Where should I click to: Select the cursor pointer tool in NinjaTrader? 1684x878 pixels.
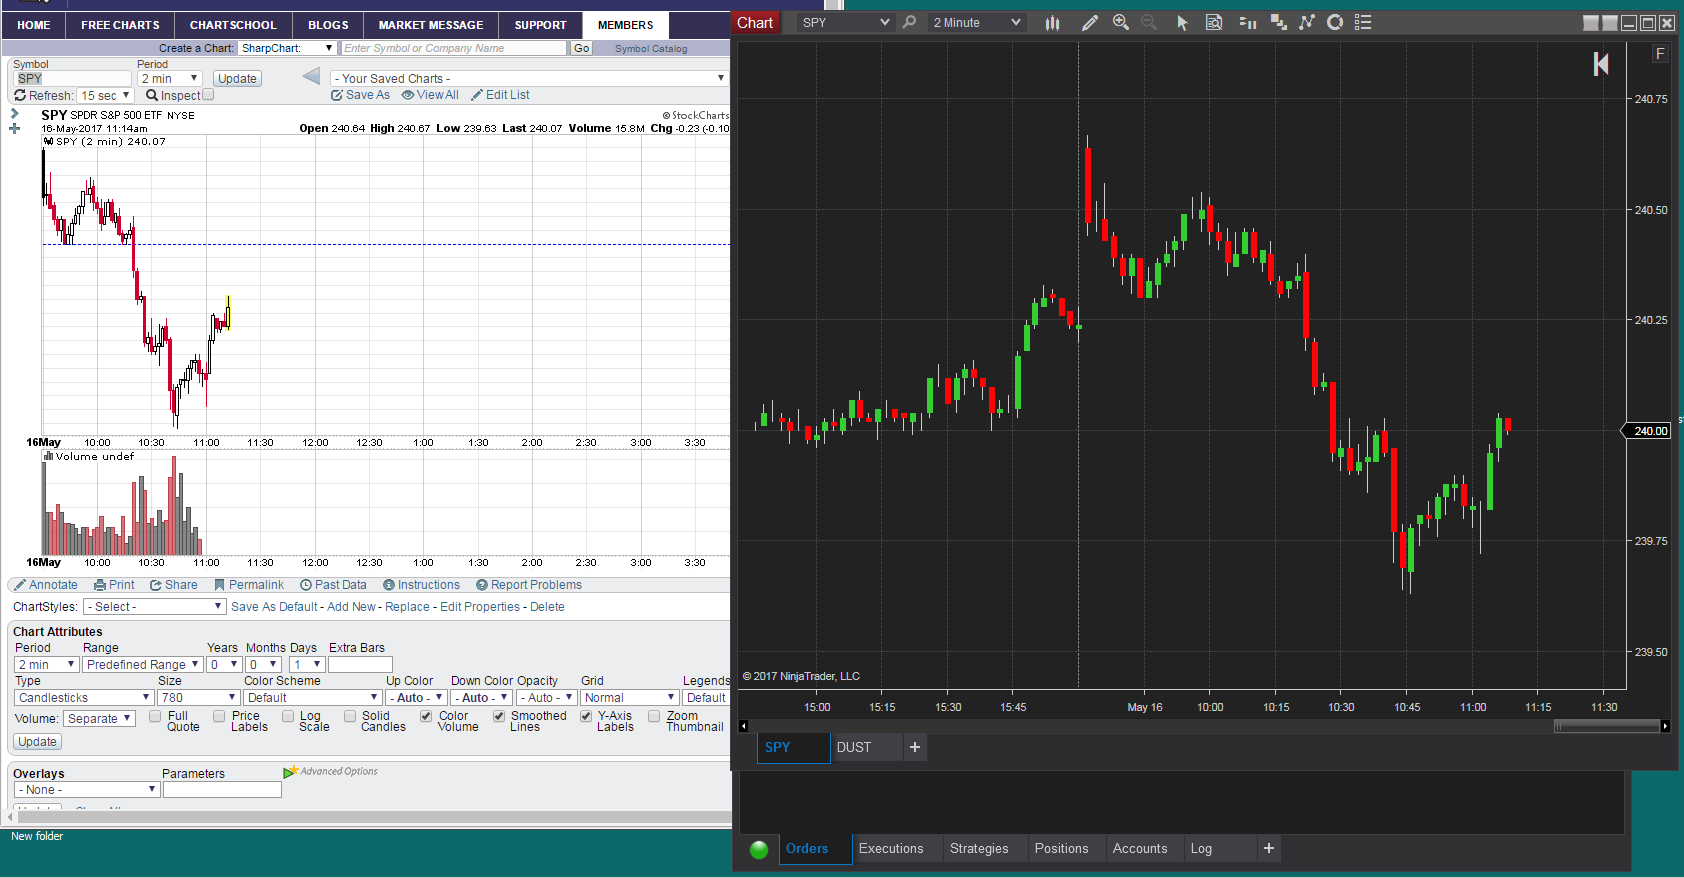(x=1182, y=23)
